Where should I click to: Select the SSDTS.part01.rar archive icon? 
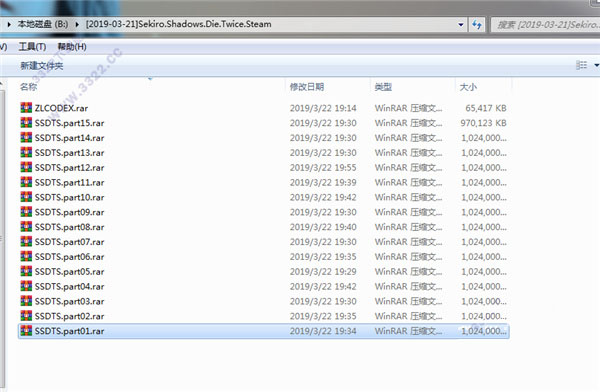coord(26,330)
